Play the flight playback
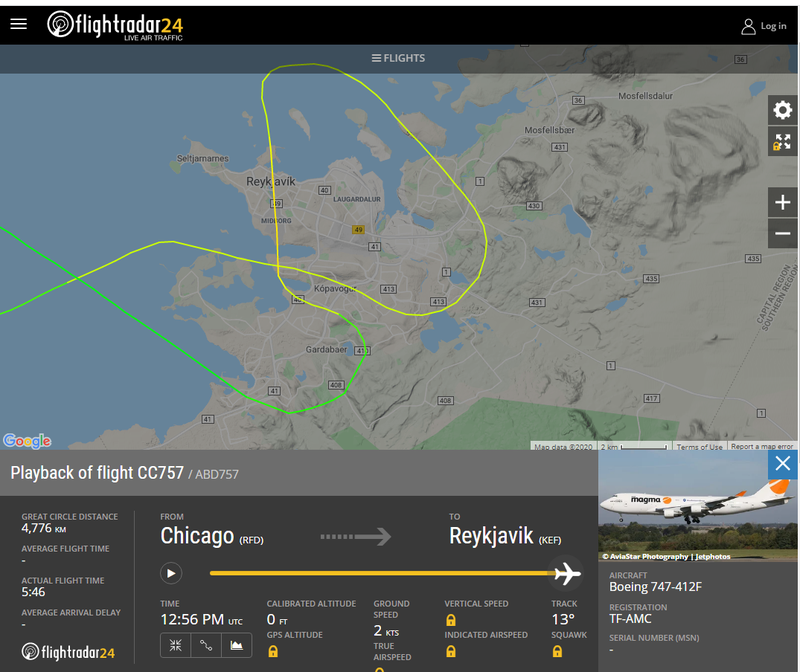 [x=171, y=573]
